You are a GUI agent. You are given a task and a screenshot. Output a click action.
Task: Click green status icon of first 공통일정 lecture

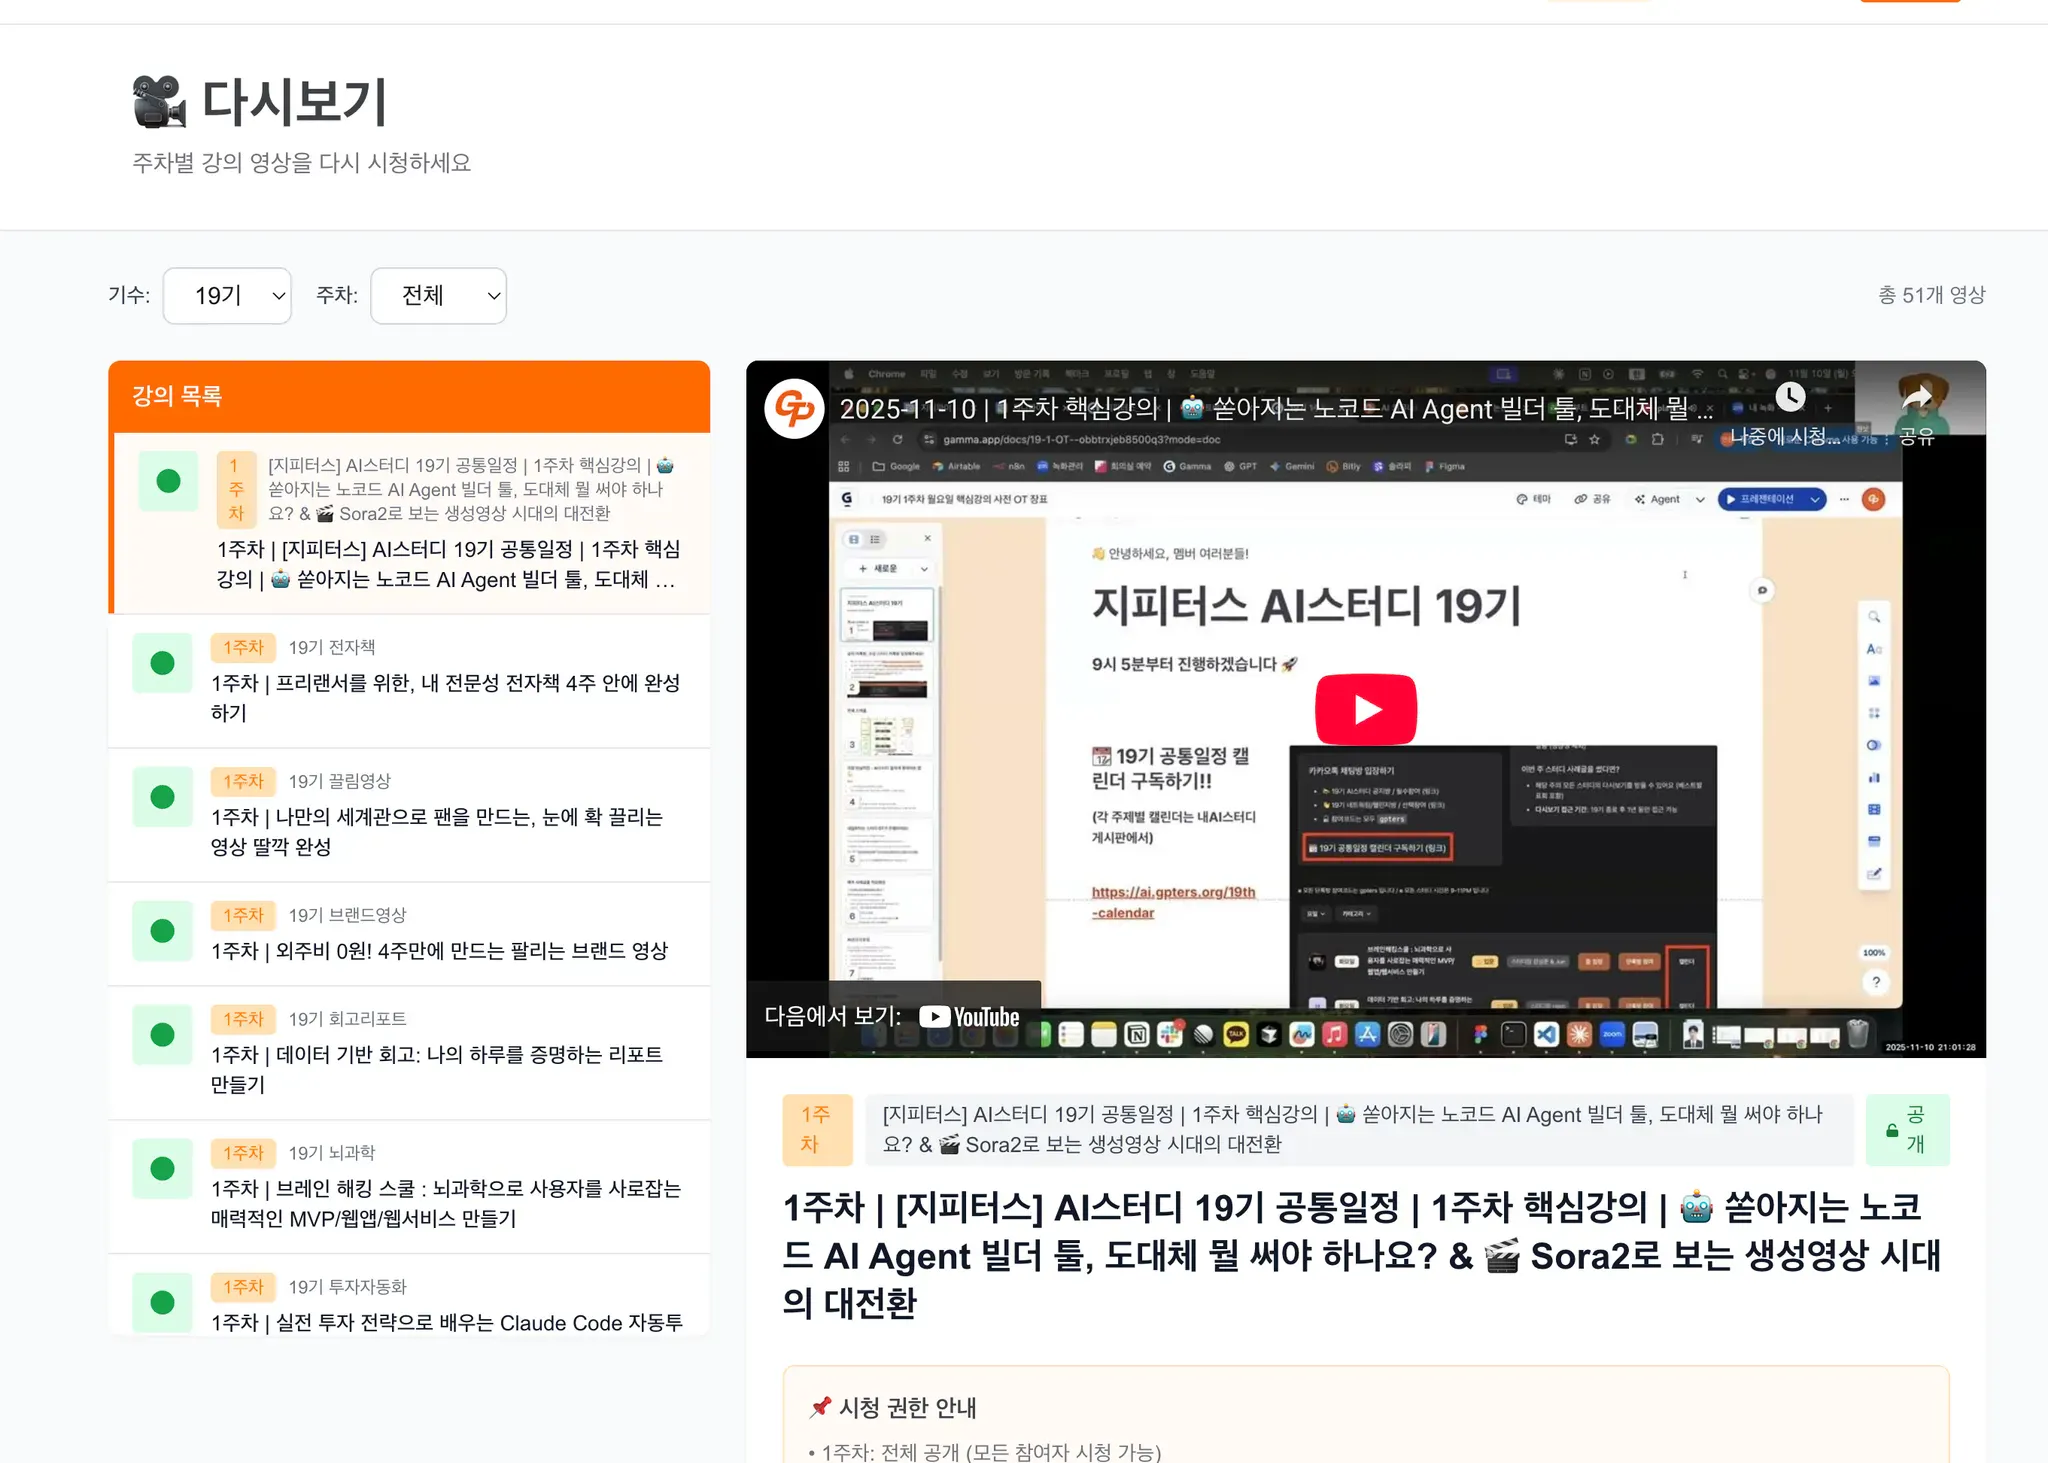[168, 481]
